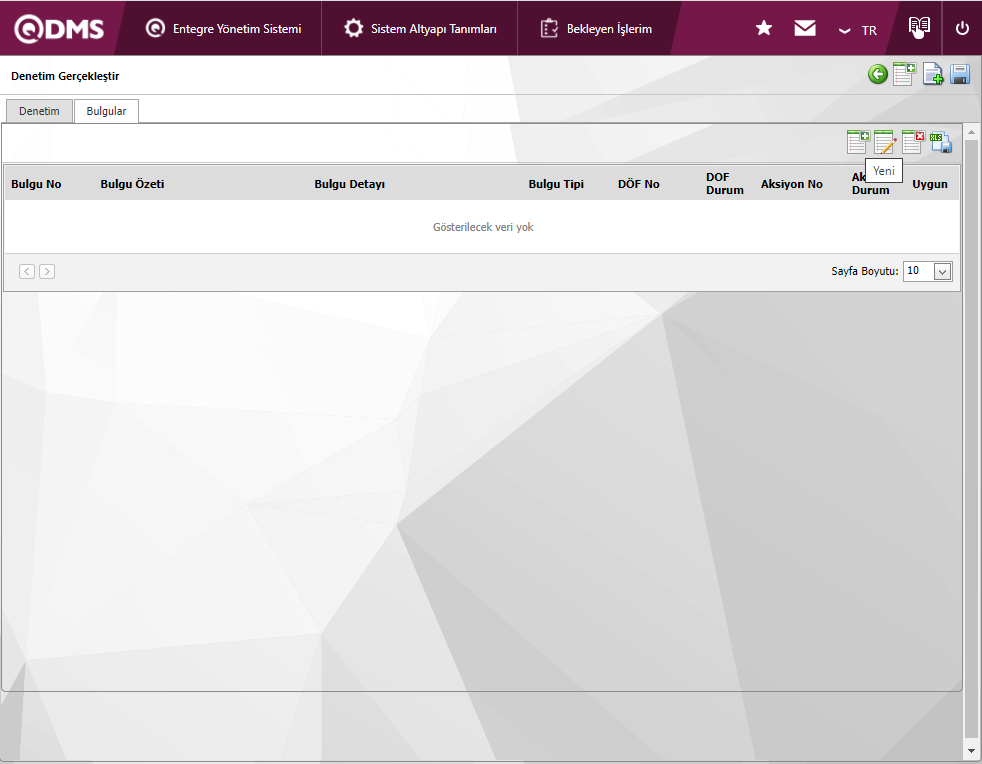Click the 'Gösterilecek veri yok' message
Viewport: 982px width, 764px height.
(483, 227)
